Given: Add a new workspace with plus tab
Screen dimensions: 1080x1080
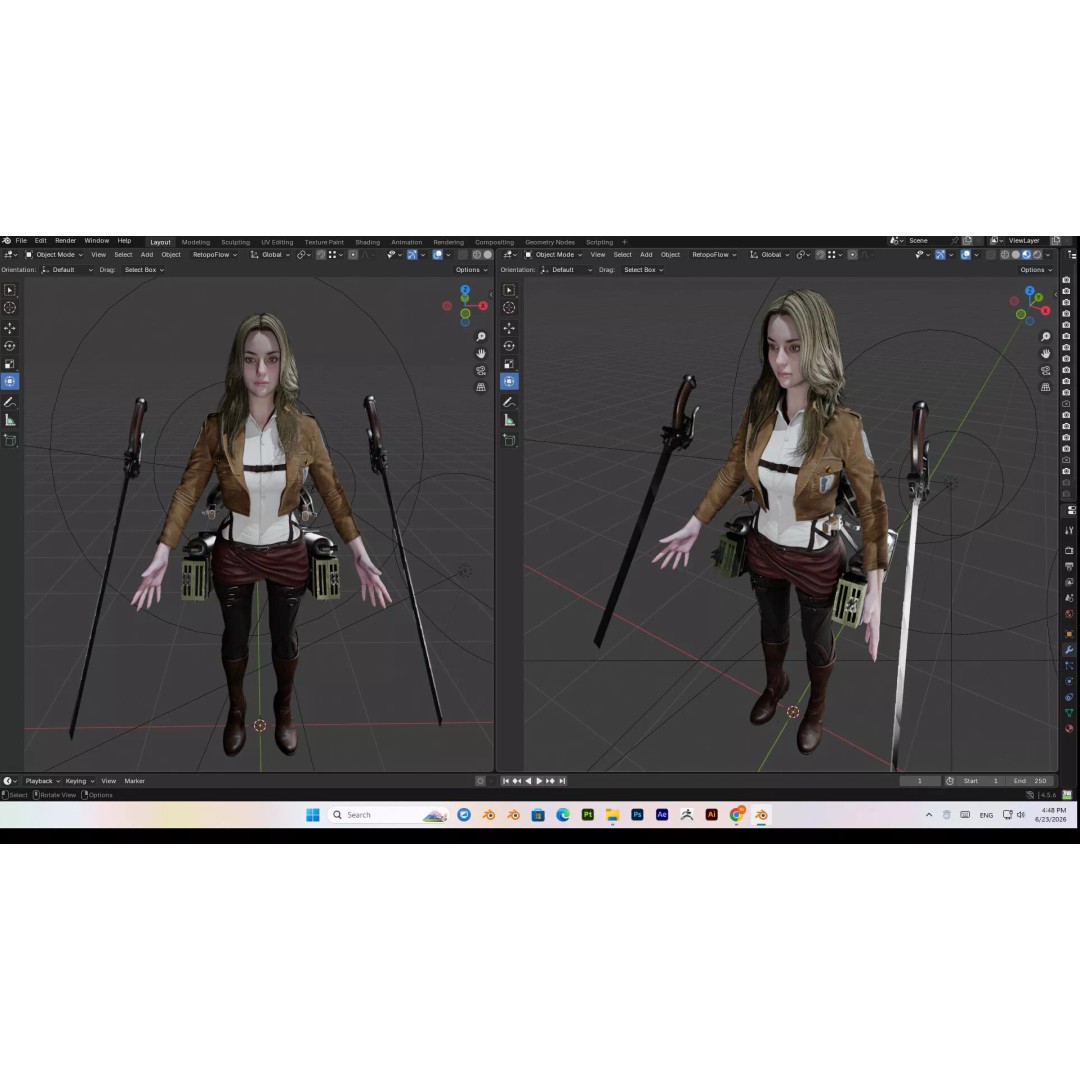Looking at the screenshot, I should coord(625,242).
